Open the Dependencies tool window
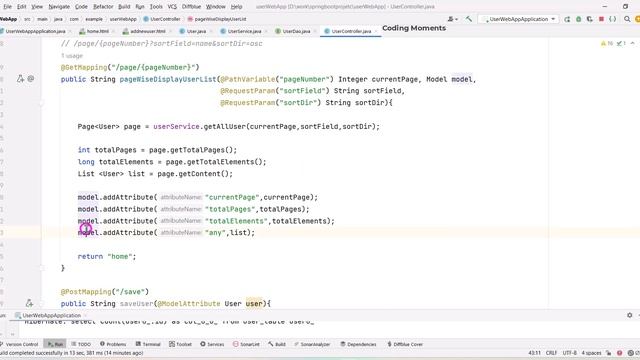The width and height of the screenshot is (640, 360). point(358,344)
